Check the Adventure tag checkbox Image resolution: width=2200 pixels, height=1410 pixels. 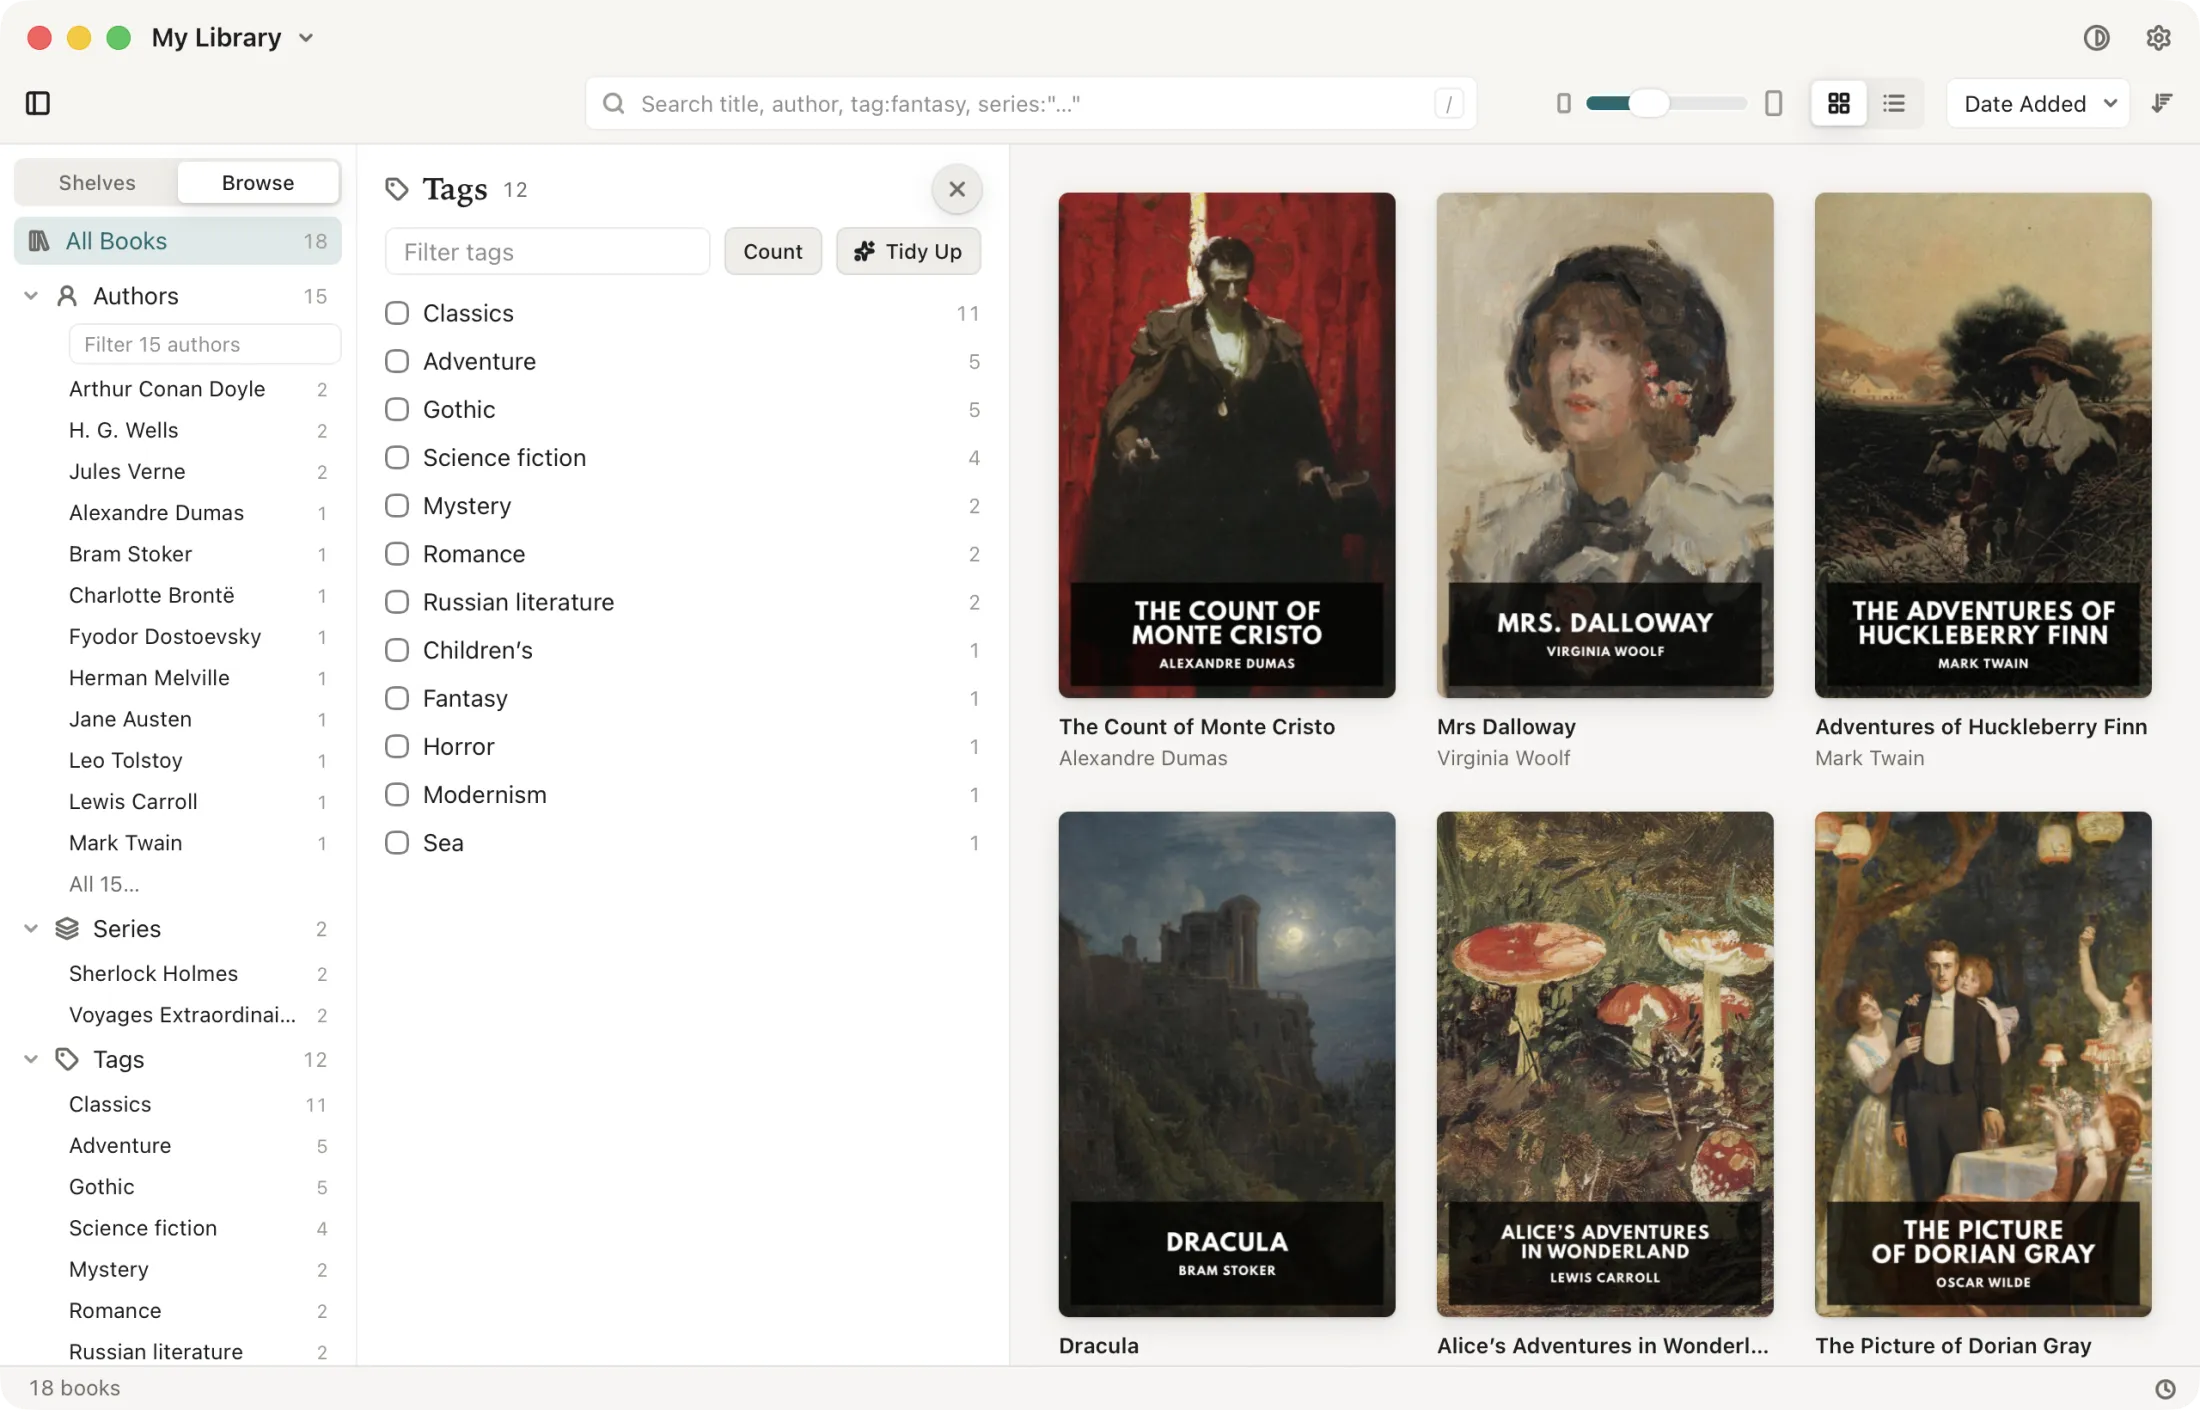[397, 361]
